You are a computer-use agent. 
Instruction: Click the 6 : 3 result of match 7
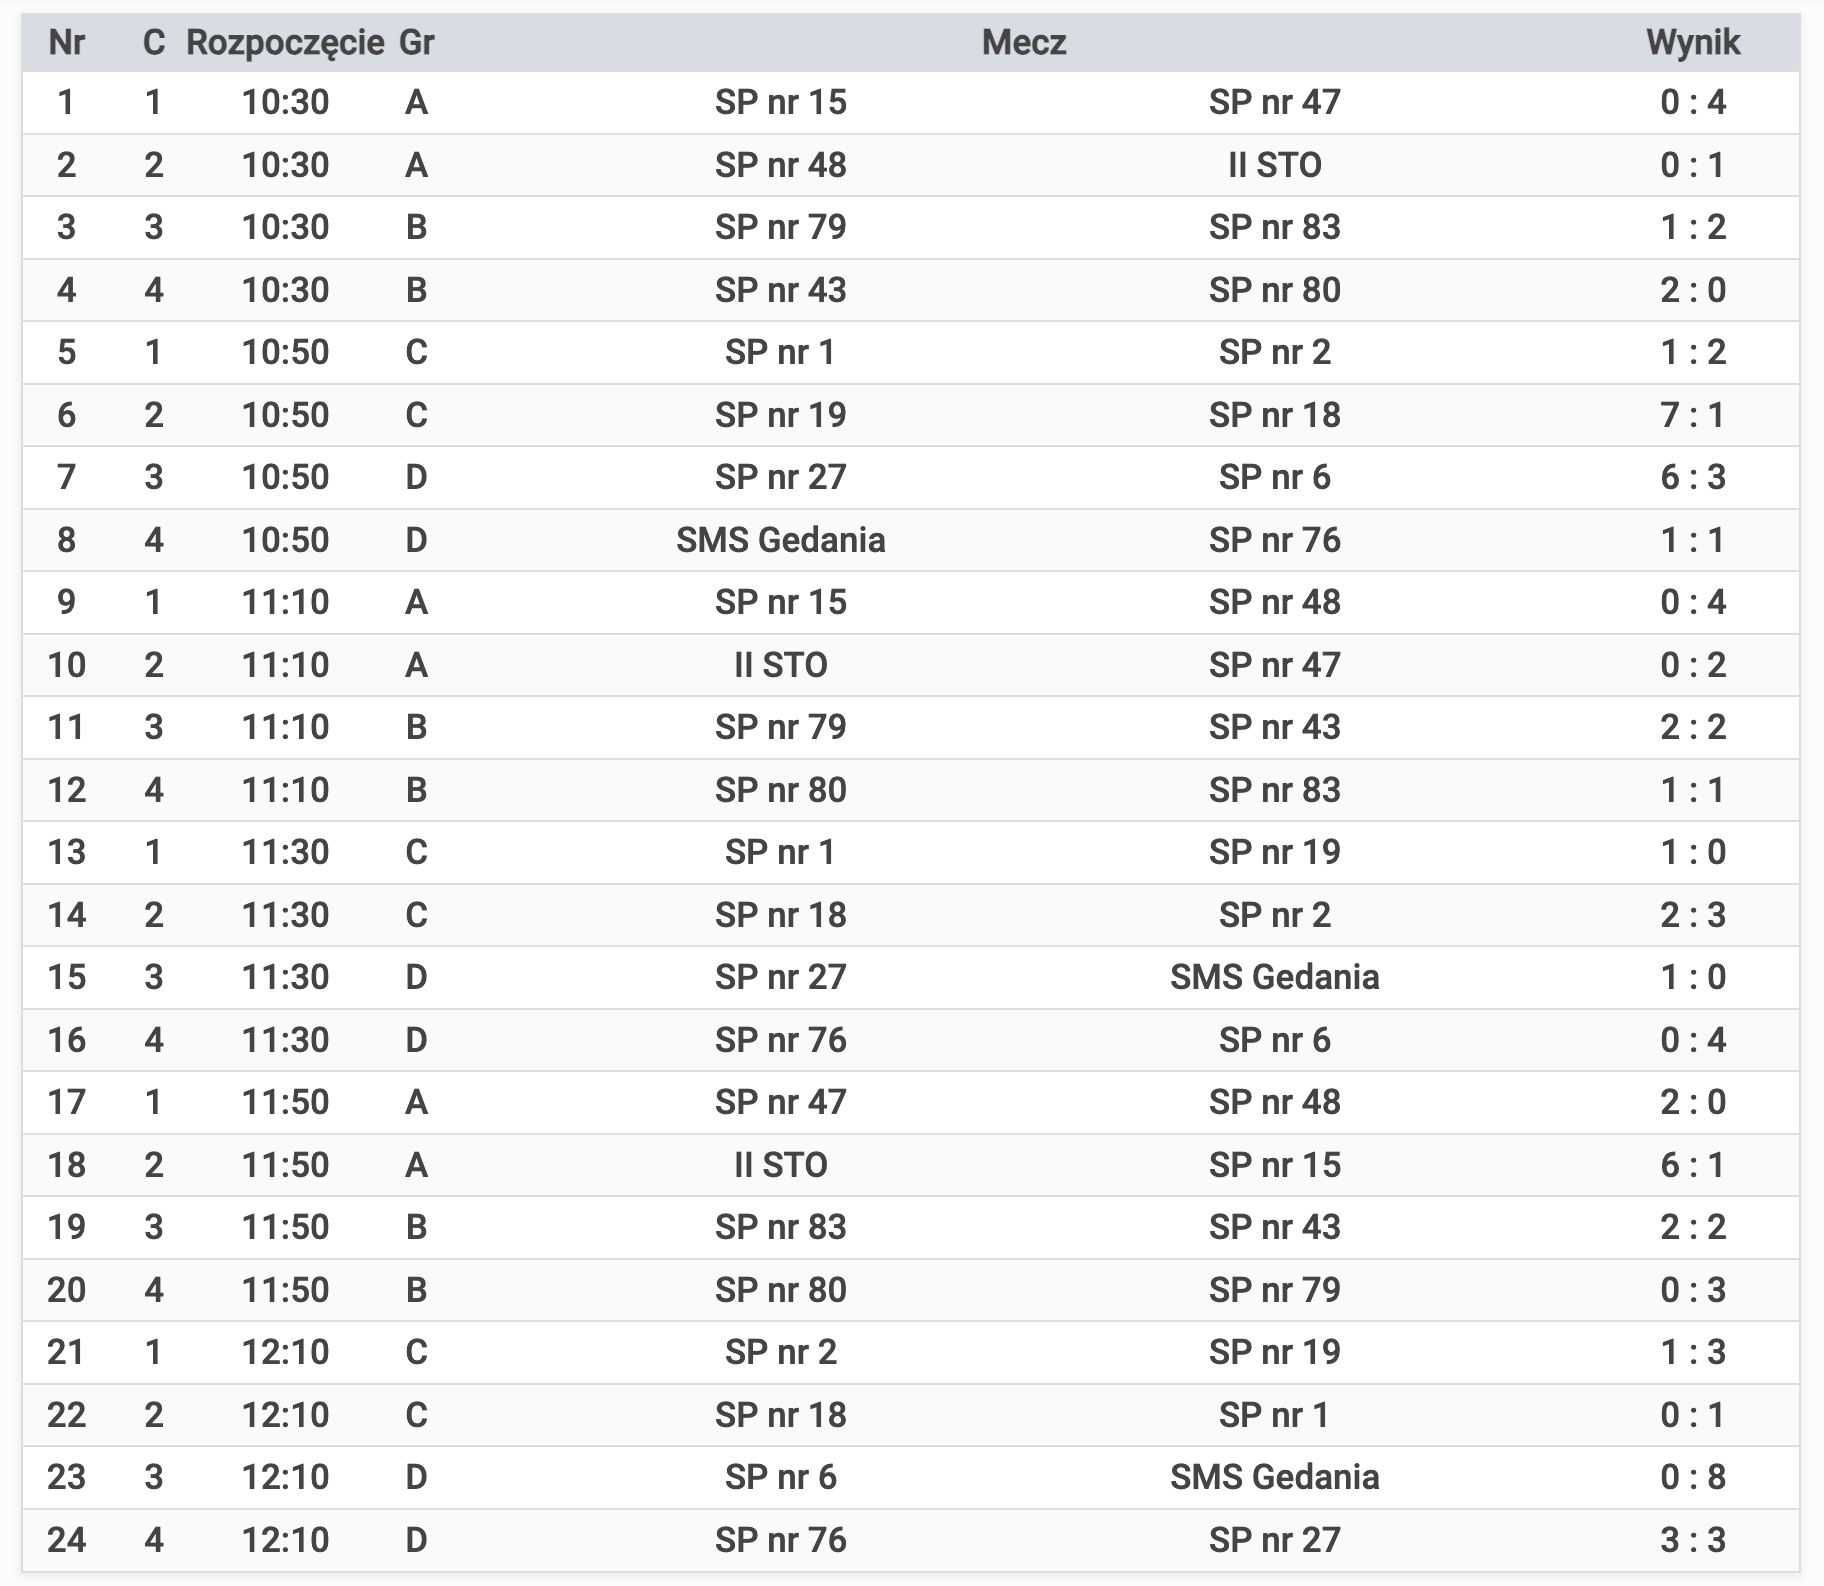(x=1692, y=477)
